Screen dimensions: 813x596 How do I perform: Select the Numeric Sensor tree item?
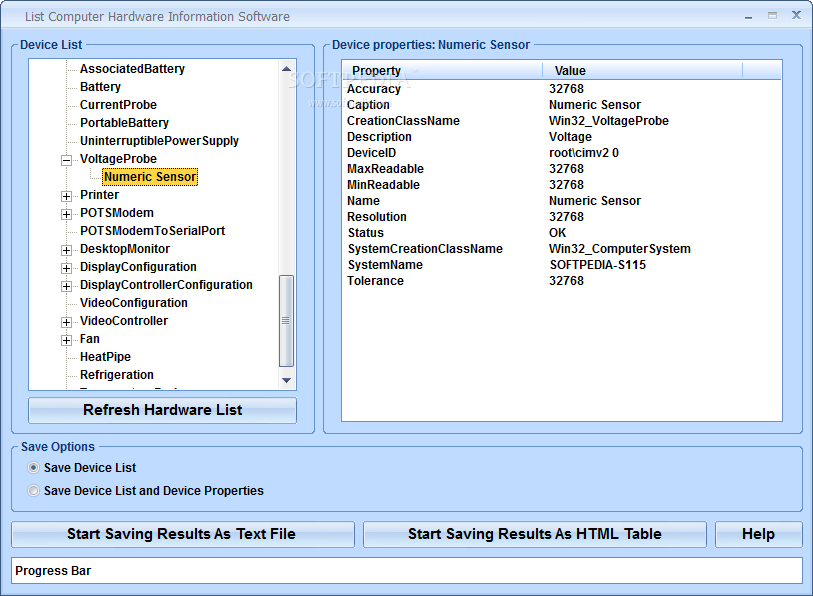pyautogui.click(x=150, y=177)
